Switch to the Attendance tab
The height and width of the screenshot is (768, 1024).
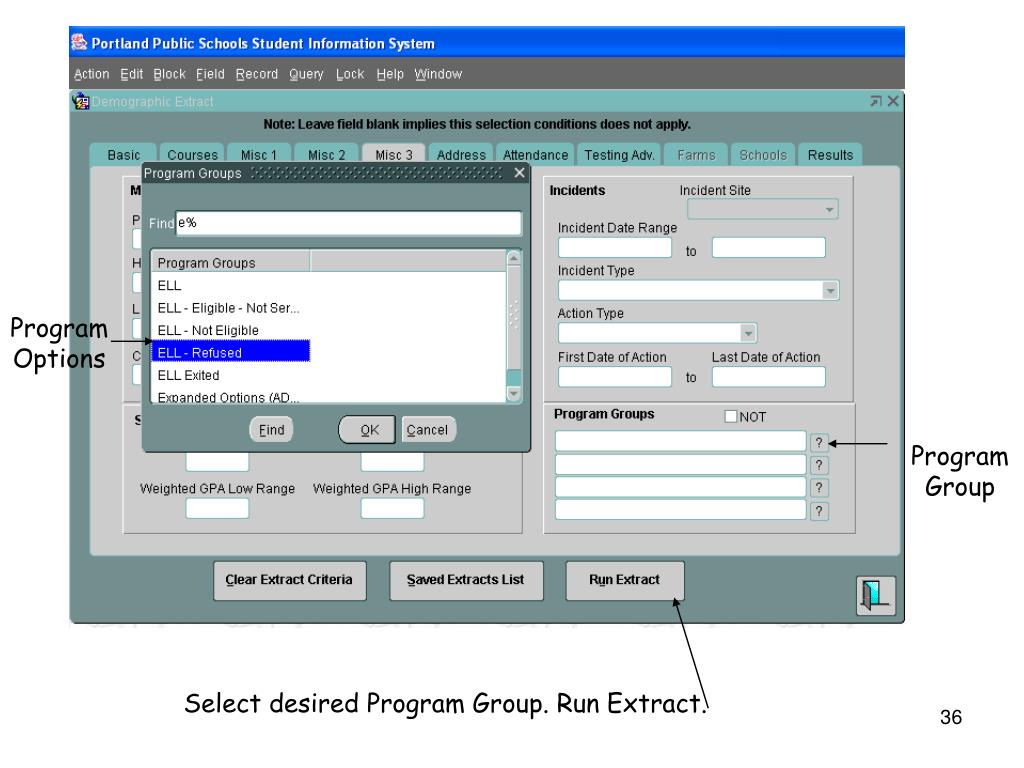(x=535, y=154)
